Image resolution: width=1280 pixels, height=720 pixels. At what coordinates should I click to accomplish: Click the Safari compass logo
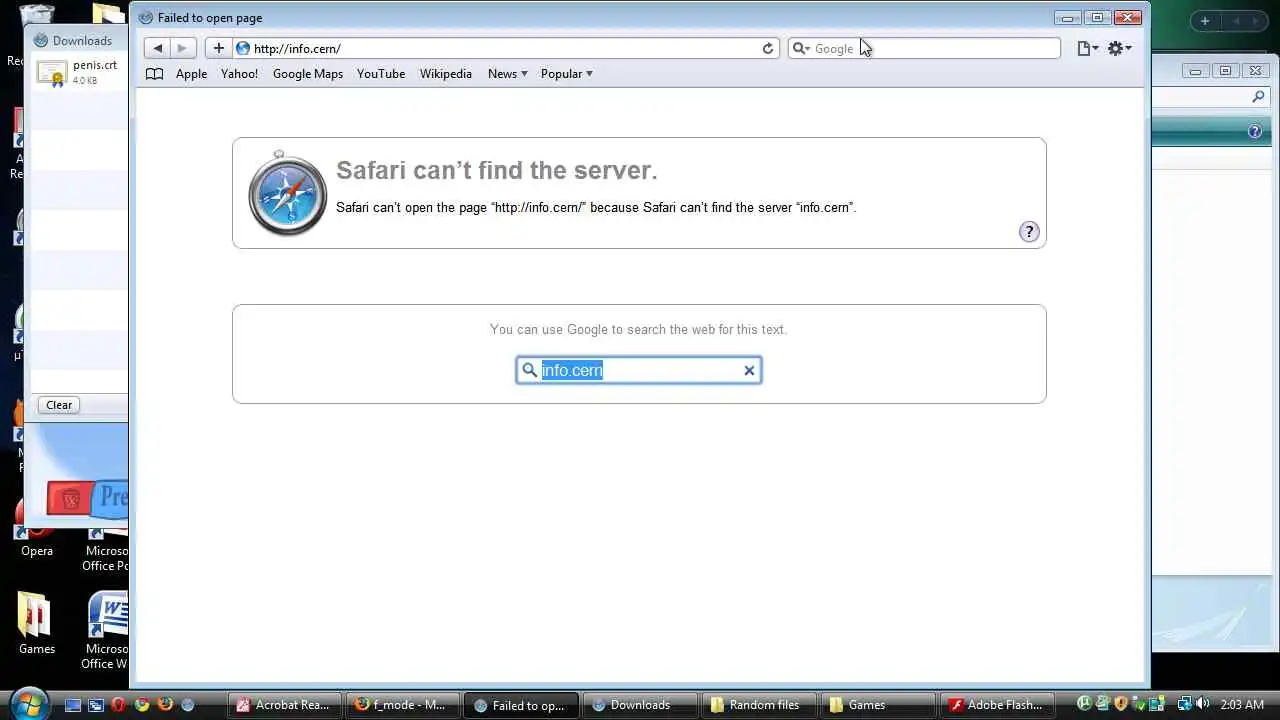pyautogui.click(x=287, y=193)
